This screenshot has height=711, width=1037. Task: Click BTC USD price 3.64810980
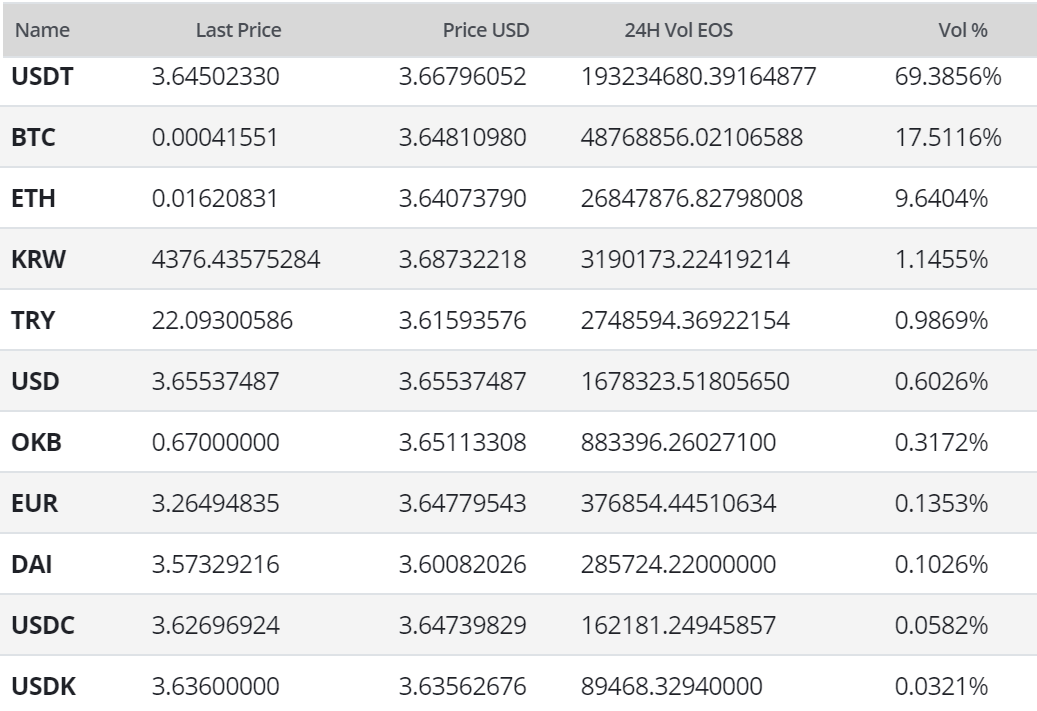pyautogui.click(x=462, y=138)
